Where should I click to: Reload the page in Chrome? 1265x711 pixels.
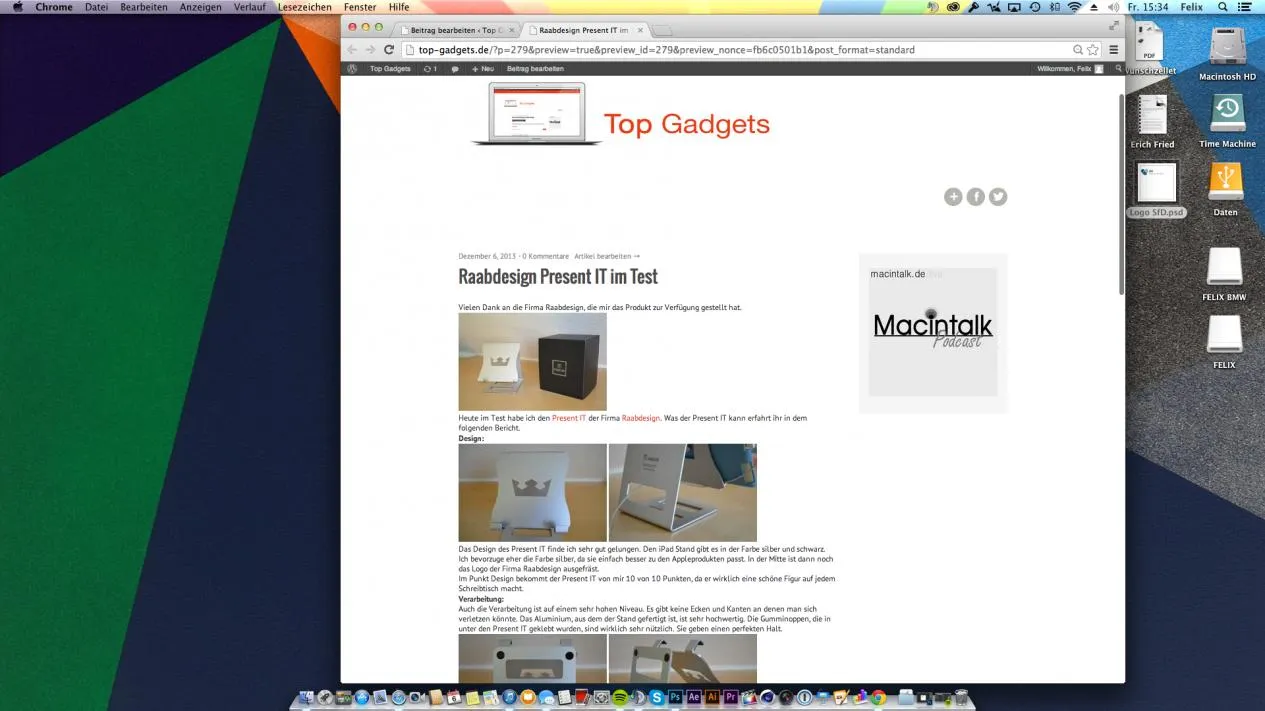tap(389, 49)
